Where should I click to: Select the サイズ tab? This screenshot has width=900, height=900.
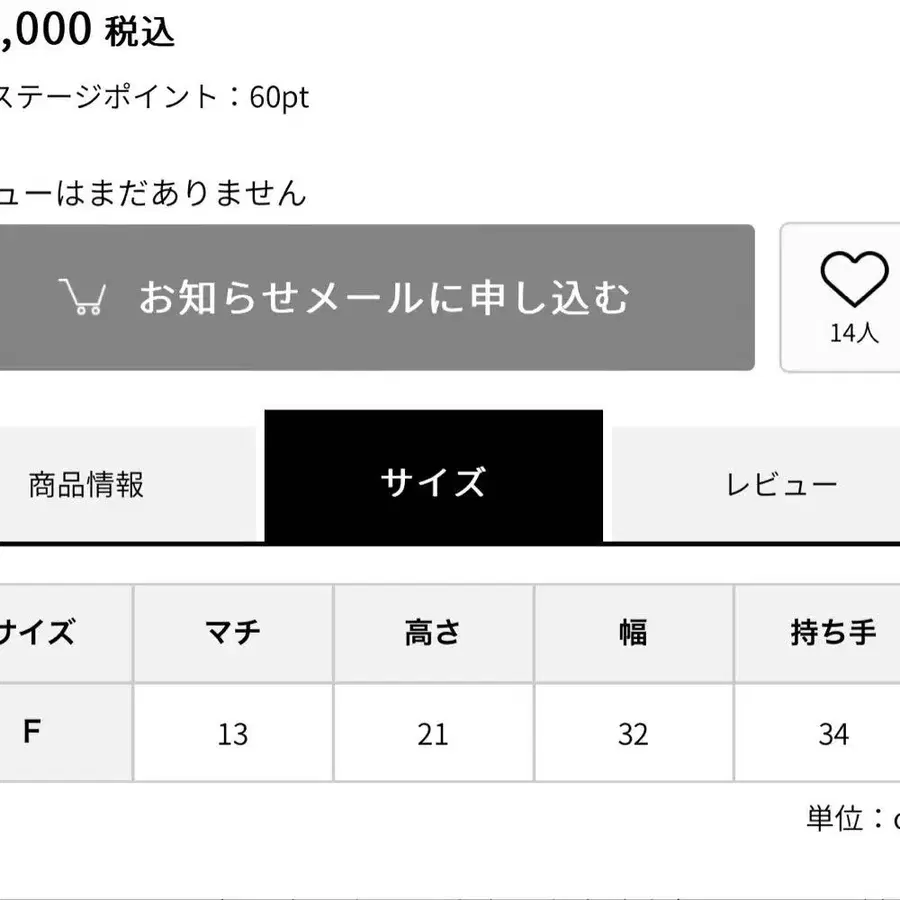[433, 483]
